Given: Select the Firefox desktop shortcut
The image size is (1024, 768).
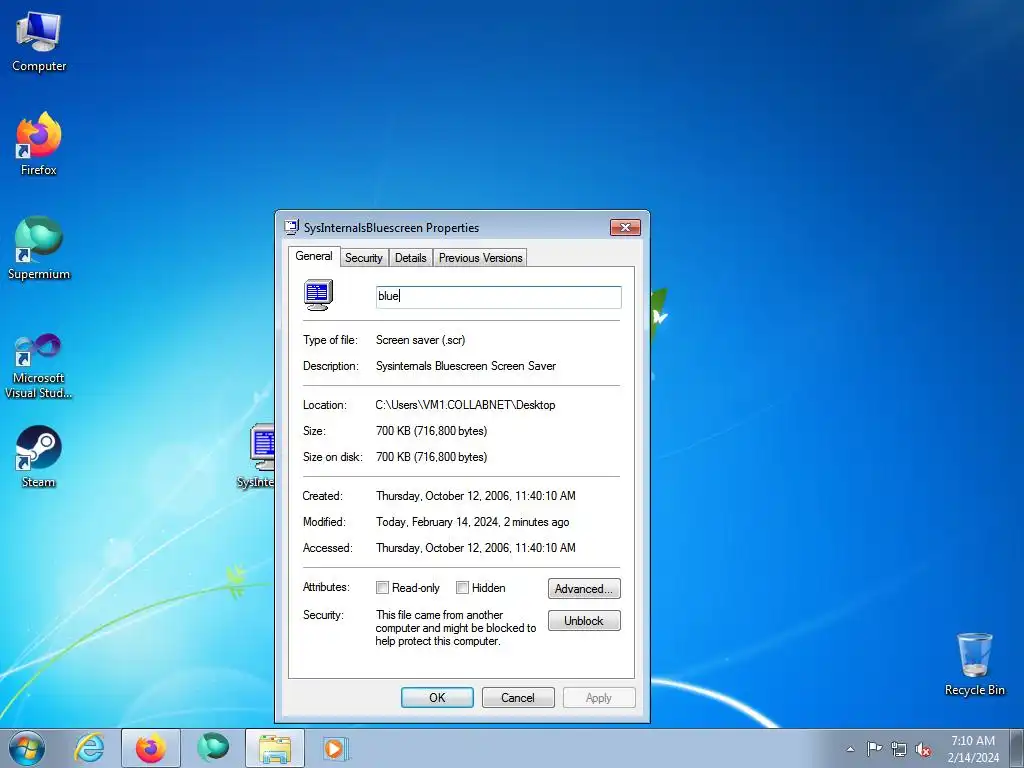Looking at the screenshot, I should 39,144.
